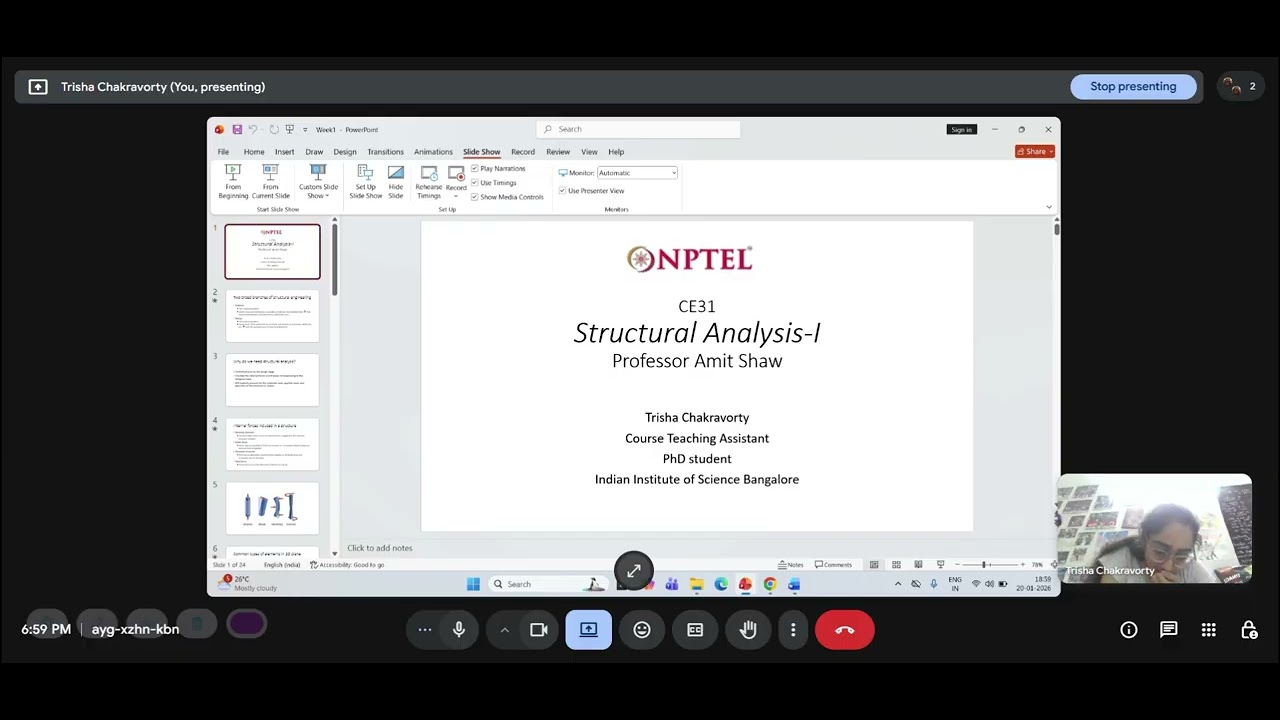
Task: Toggle camera in Meet call bar
Action: [x=539, y=630]
